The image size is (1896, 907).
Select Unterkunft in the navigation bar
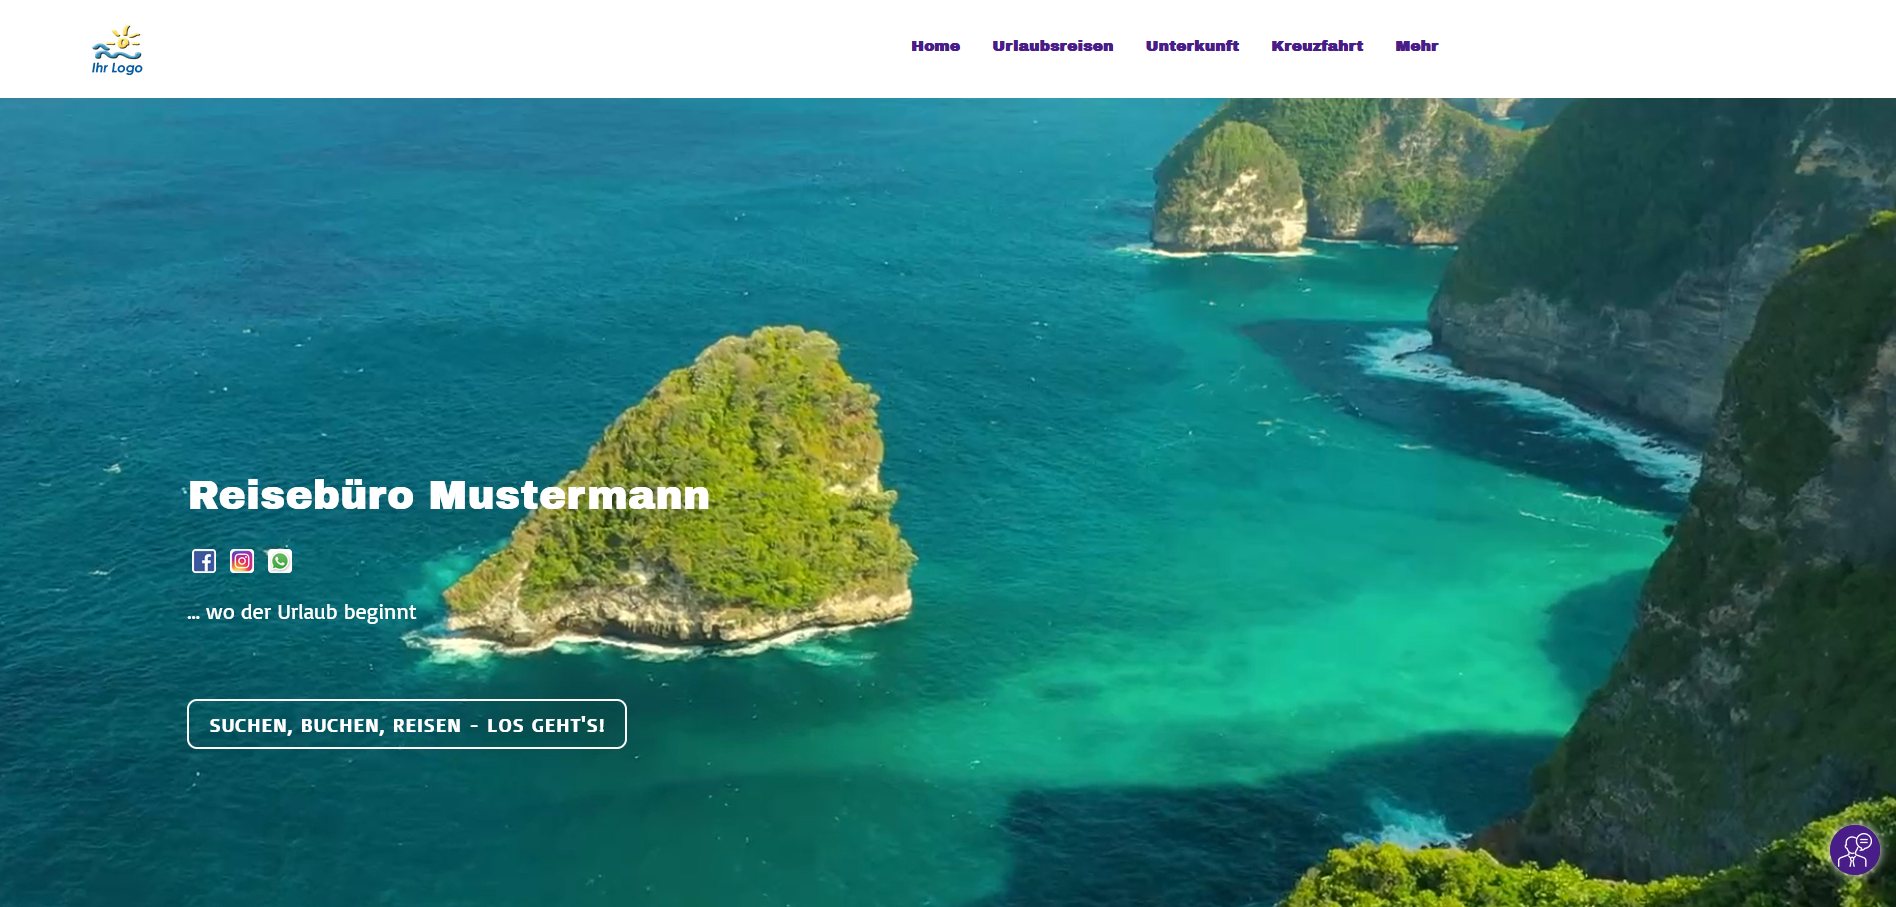tap(1192, 46)
